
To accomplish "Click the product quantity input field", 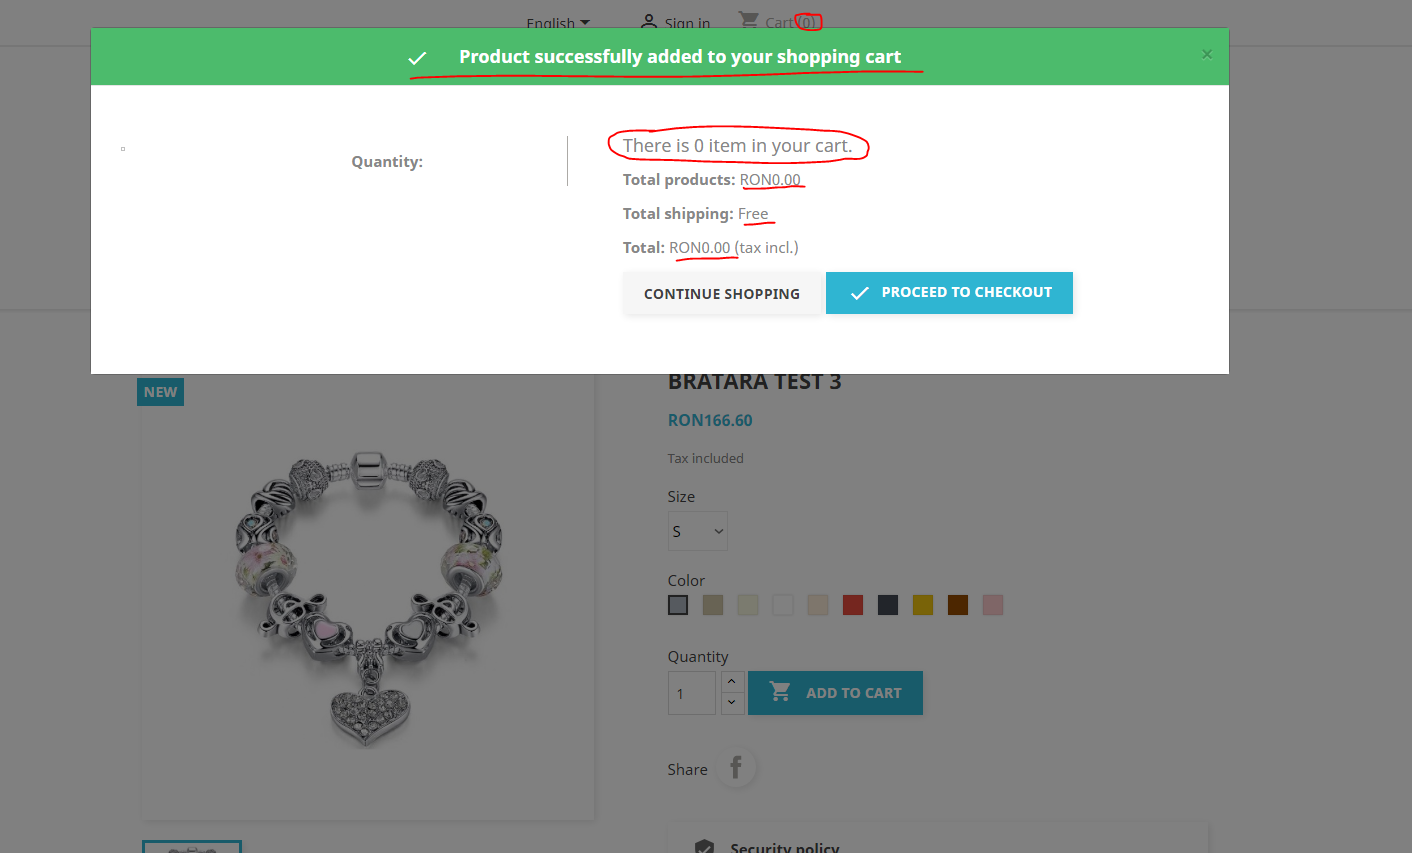I will pyautogui.click(x=691, y=693).
